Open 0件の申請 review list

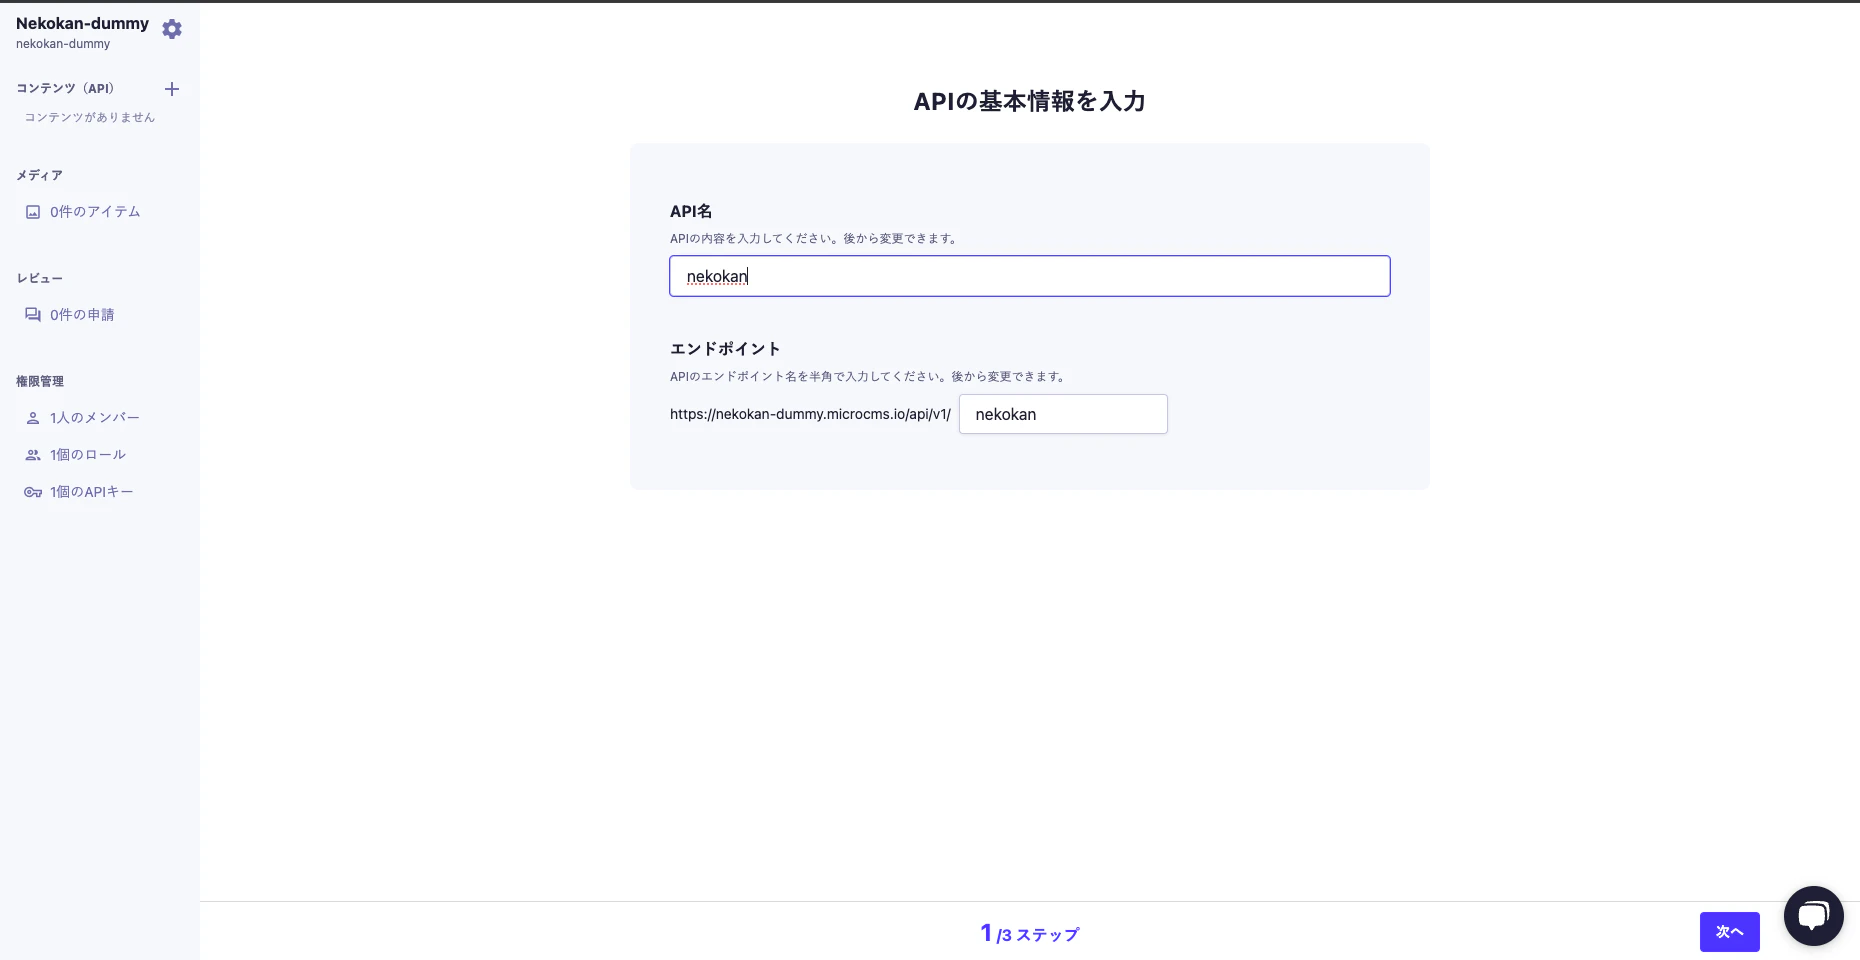pos(82,315)
